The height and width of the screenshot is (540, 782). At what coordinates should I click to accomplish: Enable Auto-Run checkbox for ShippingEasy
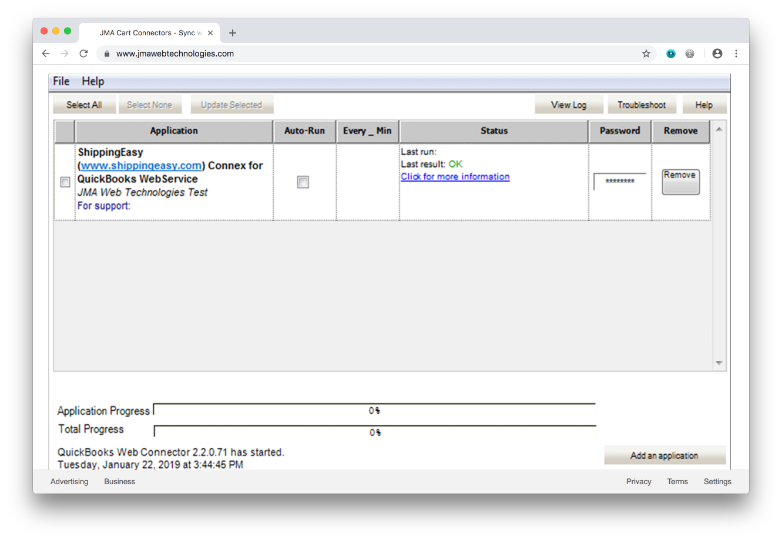303,182
